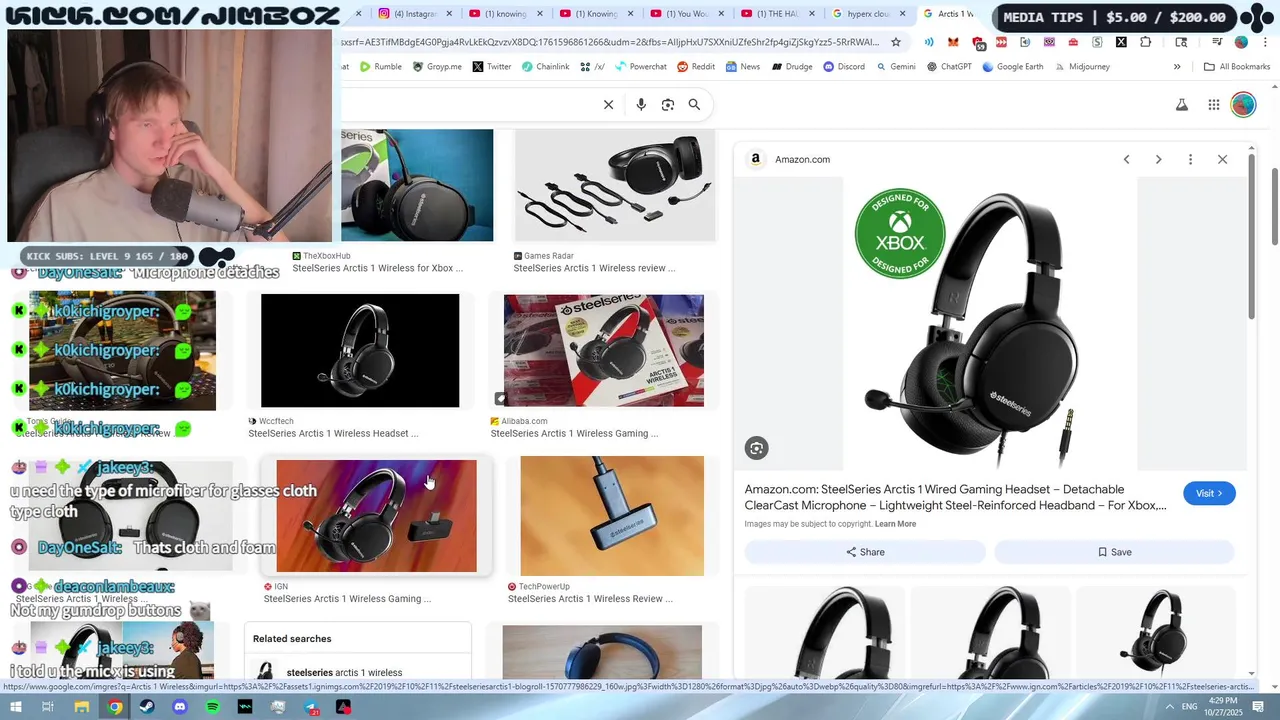Open the Chainlink bookmark

(546, 67)
